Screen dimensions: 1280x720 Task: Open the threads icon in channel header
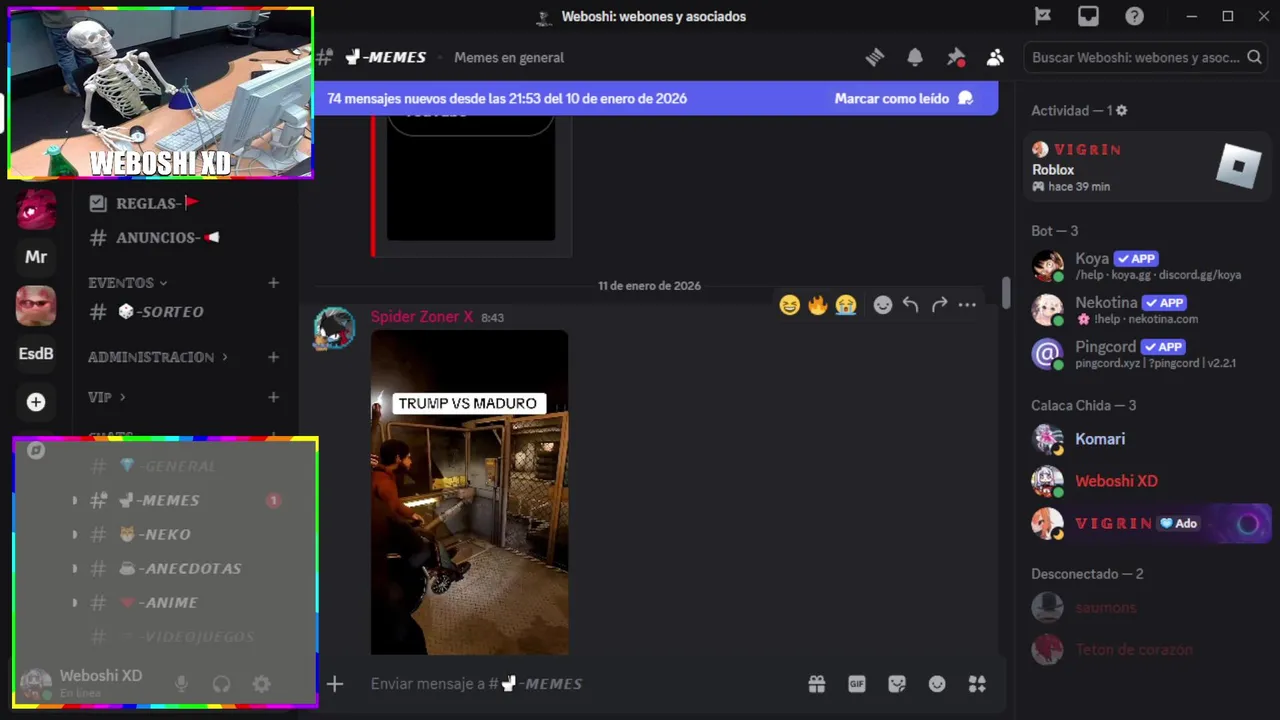click(x=875, y=58)
